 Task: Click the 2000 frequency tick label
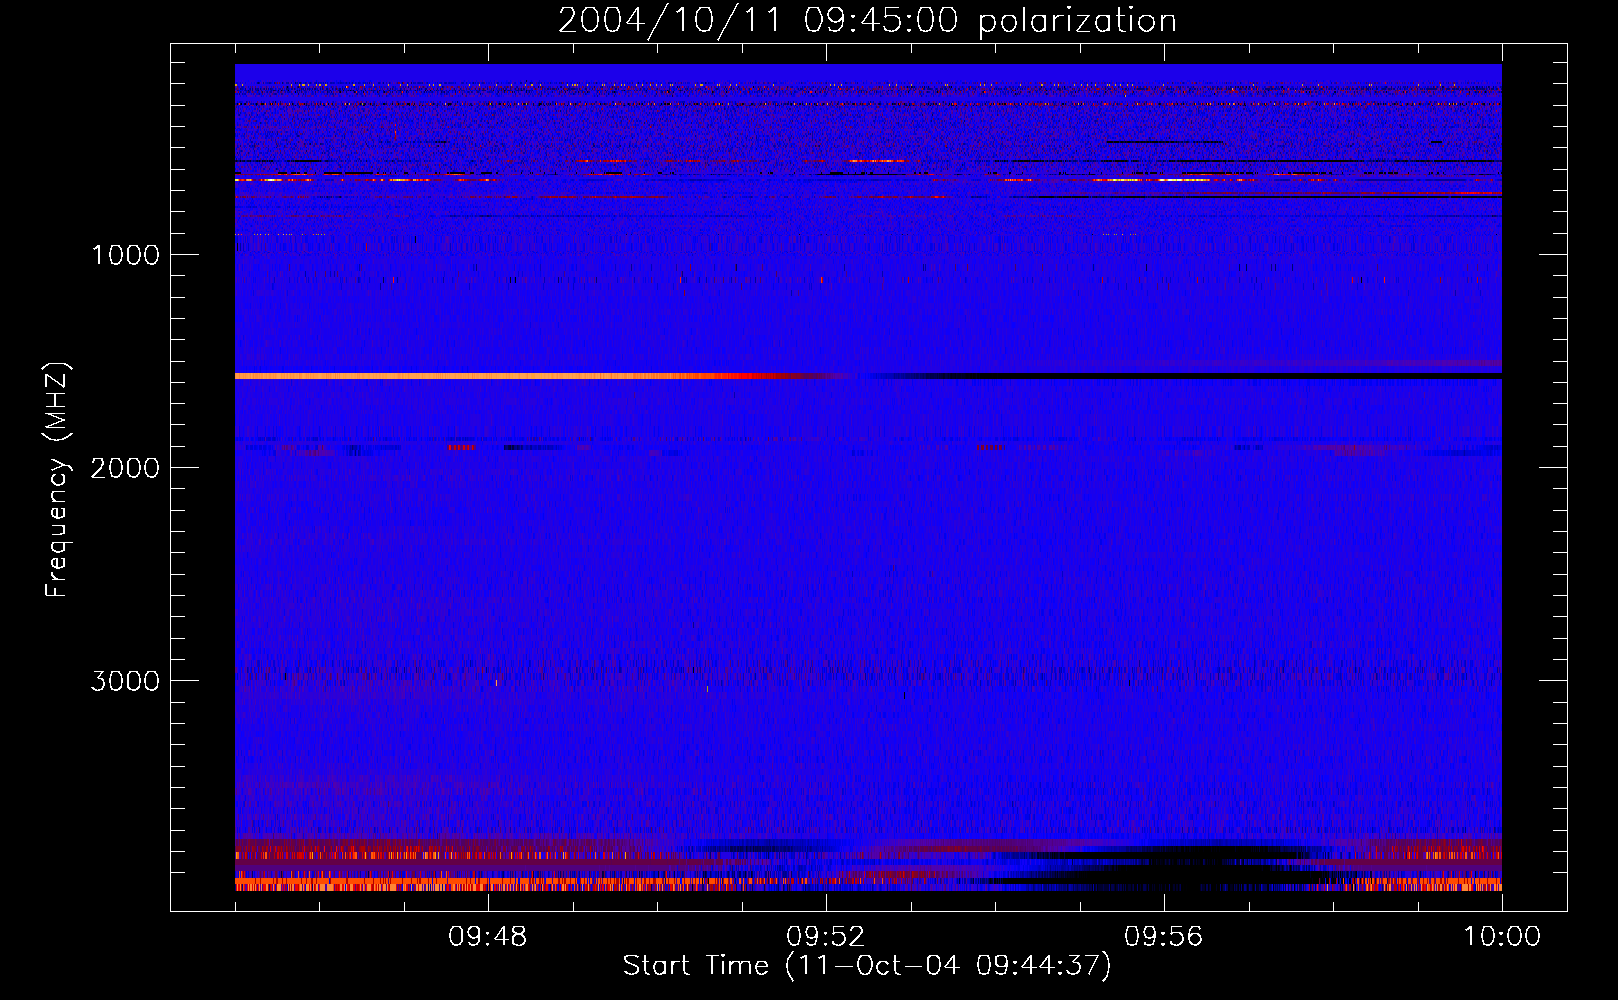pyautogui.click(x=125, y=468)
